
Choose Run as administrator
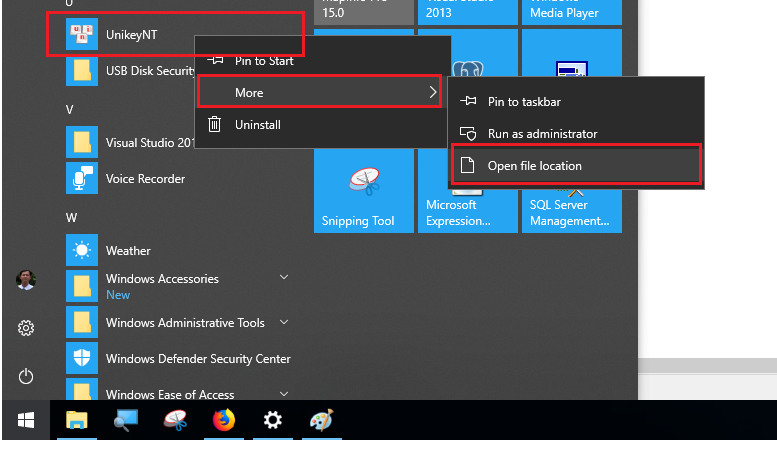[x=576, y=133]
